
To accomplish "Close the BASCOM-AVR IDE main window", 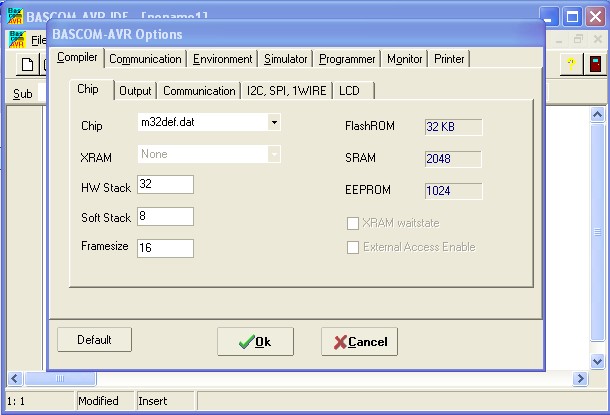I will pos(596,17).
